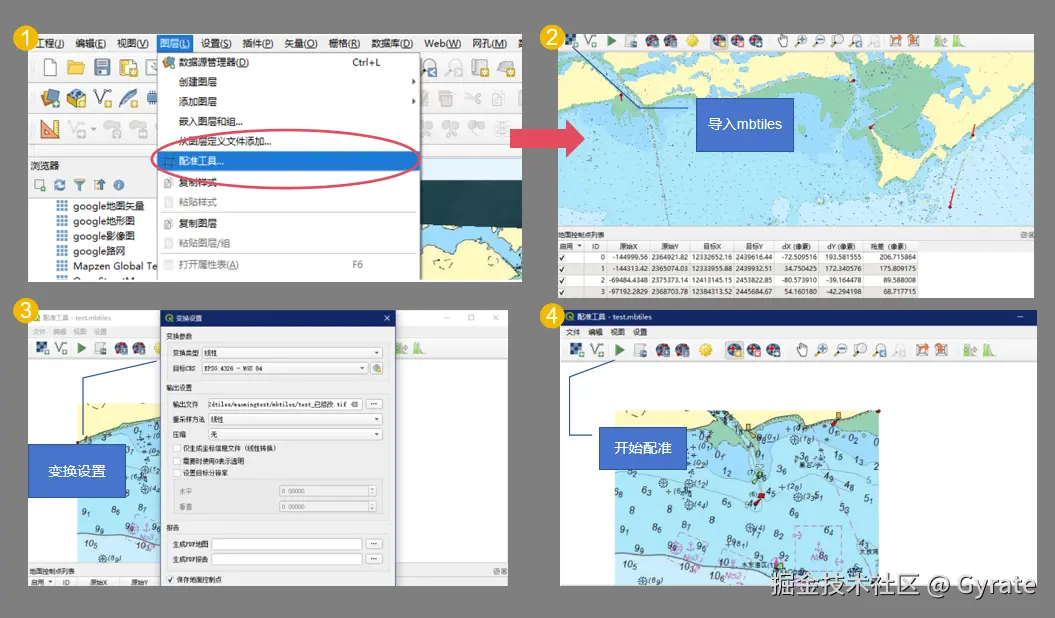Click green Start georeferencing arrow in step 4 window
Image resolution: width=1055 pixels, height=618 pixels.
tap(620, 350)
